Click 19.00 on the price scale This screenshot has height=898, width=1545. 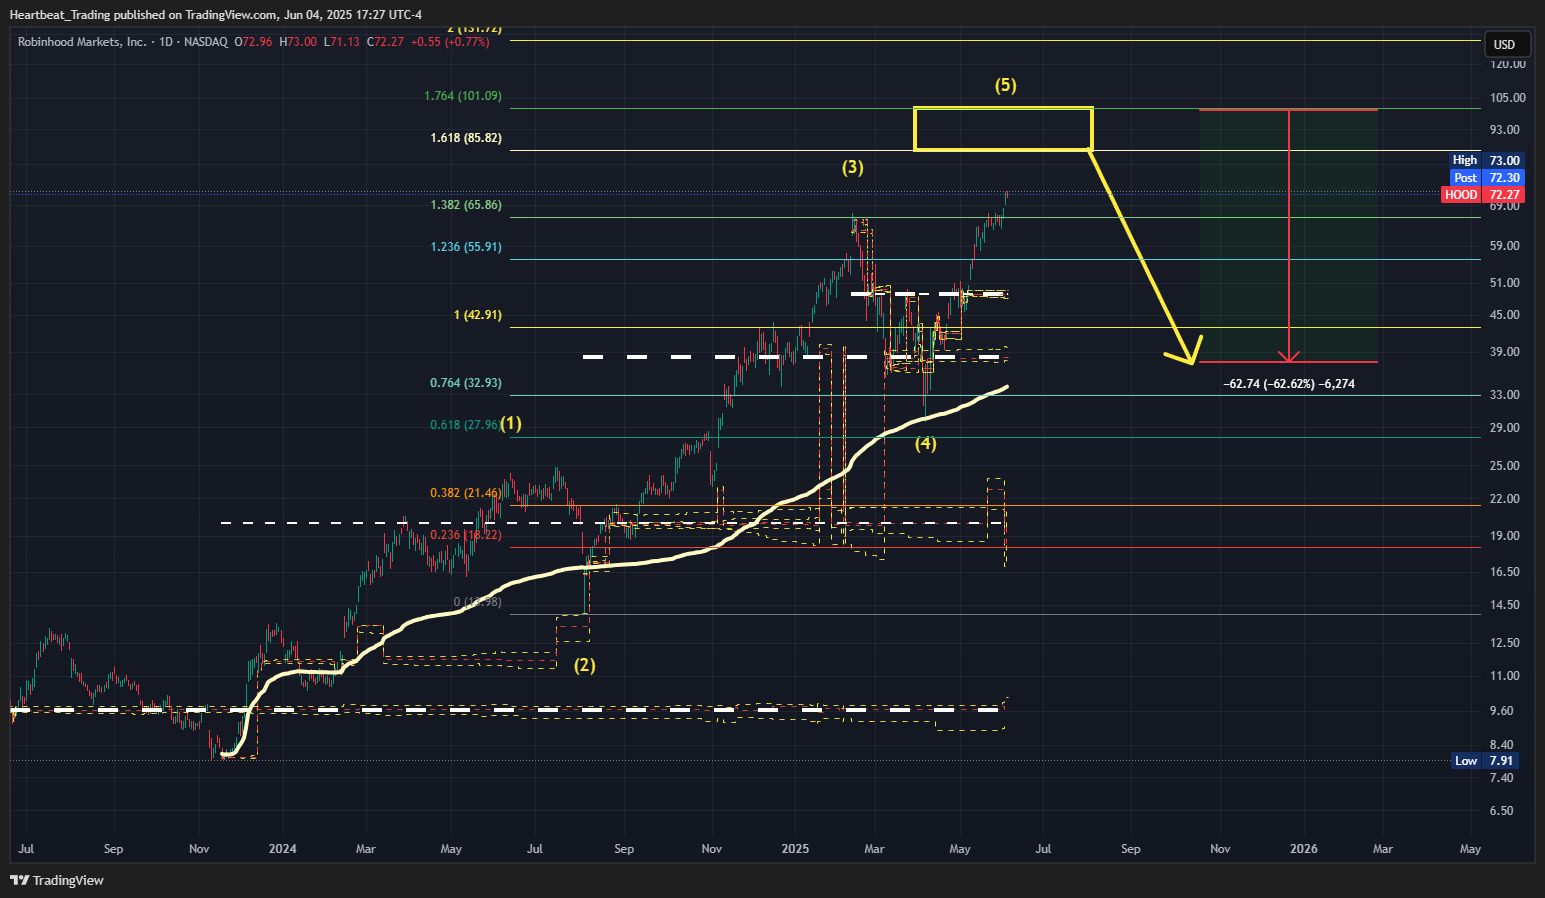1505,536
